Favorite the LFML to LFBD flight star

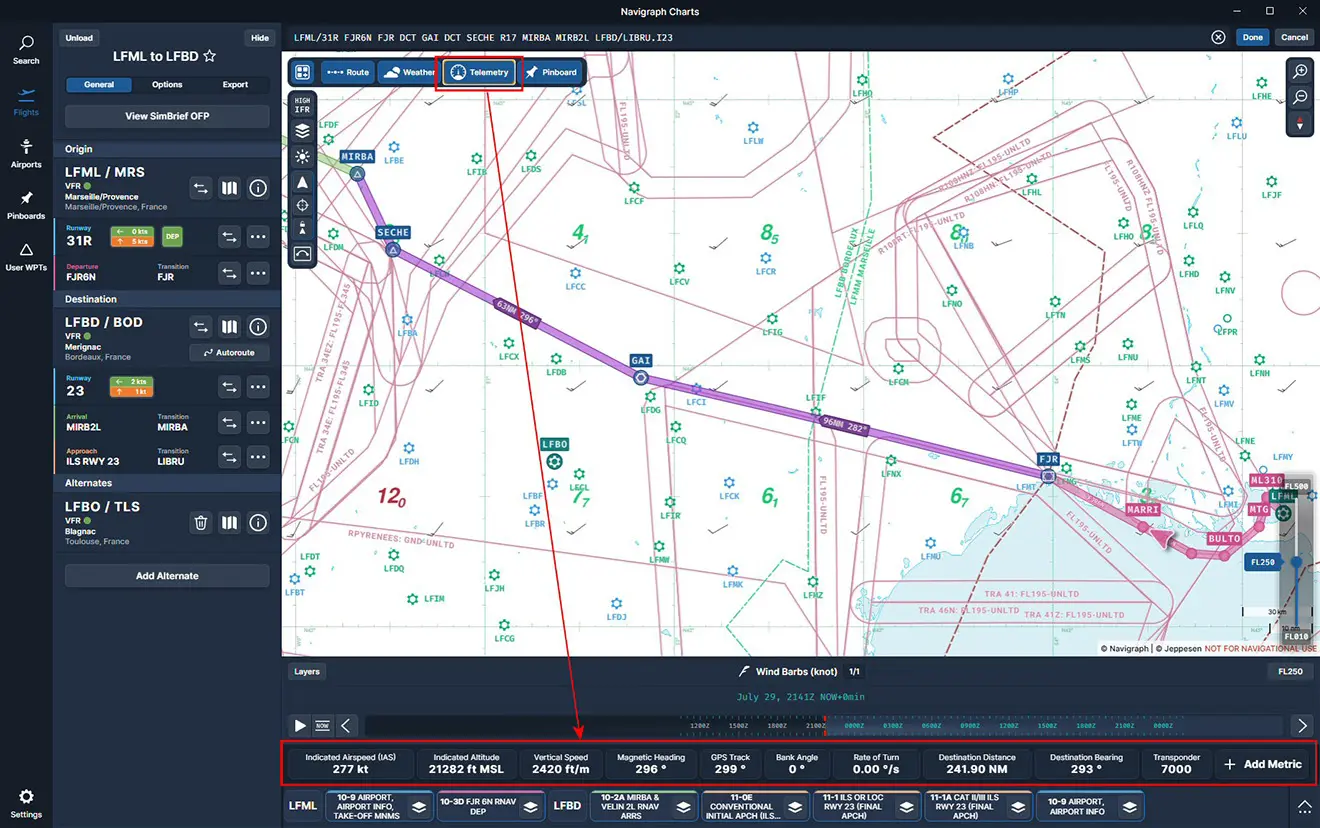tap(209, 56)
